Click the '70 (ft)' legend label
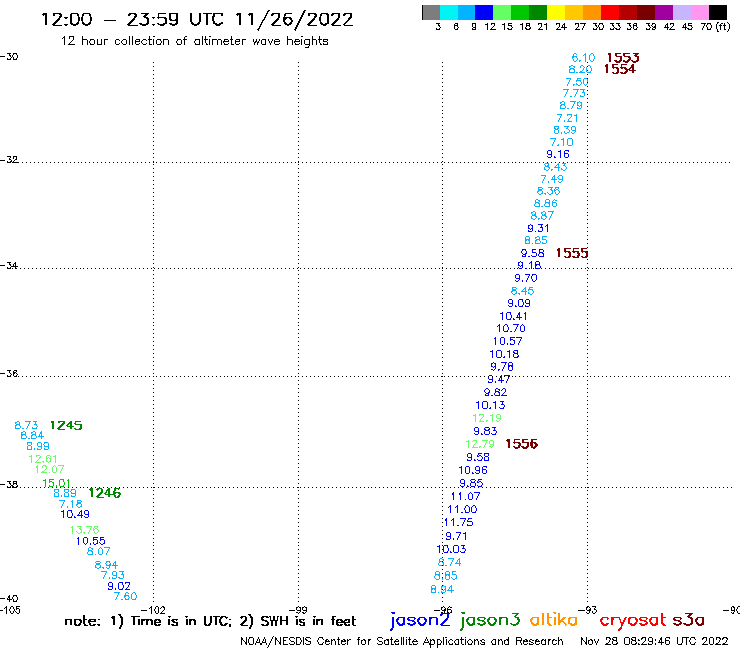The image size is (740, 650). coord(715,26)
